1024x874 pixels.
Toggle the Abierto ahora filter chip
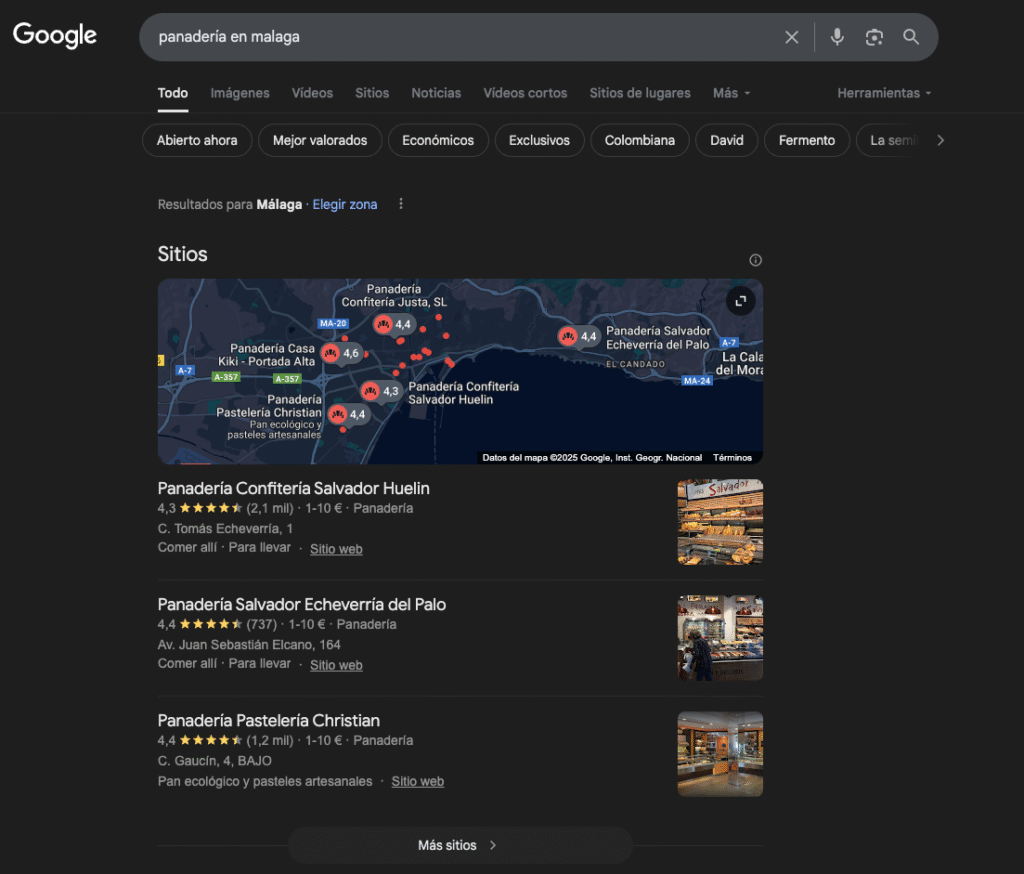(x=197, y=140)
